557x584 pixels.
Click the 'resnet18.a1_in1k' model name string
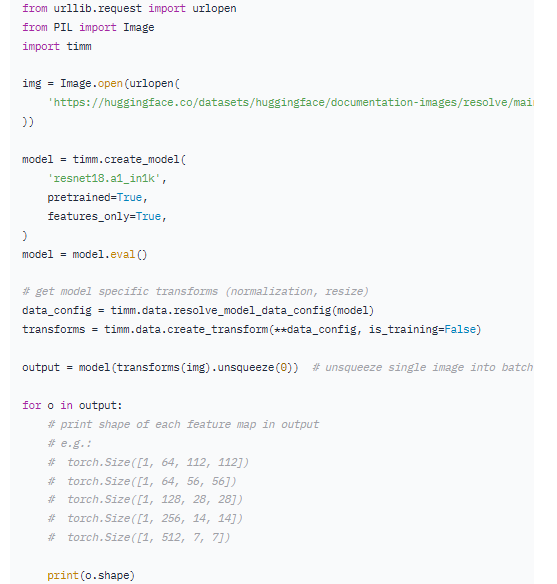pyautogui.click(x=104, y=178)
